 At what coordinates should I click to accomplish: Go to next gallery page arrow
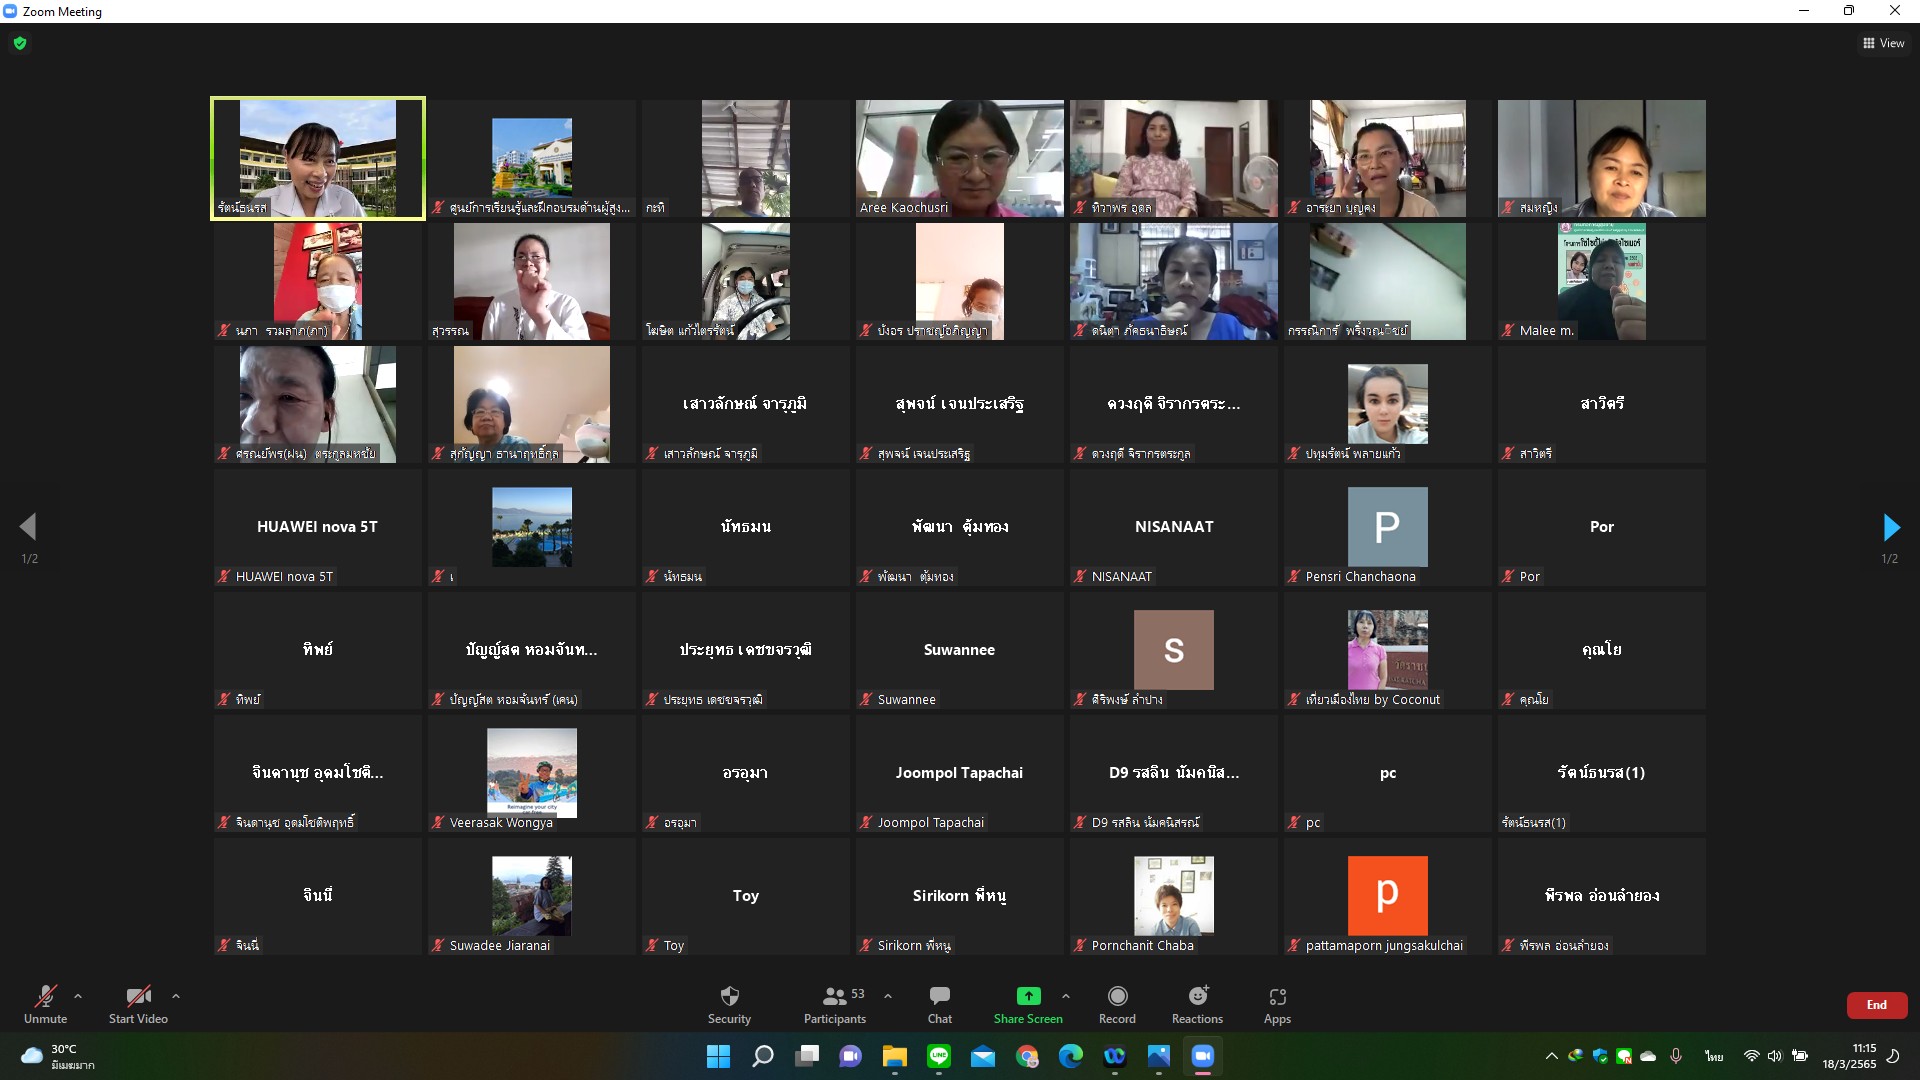point(1890,527)
